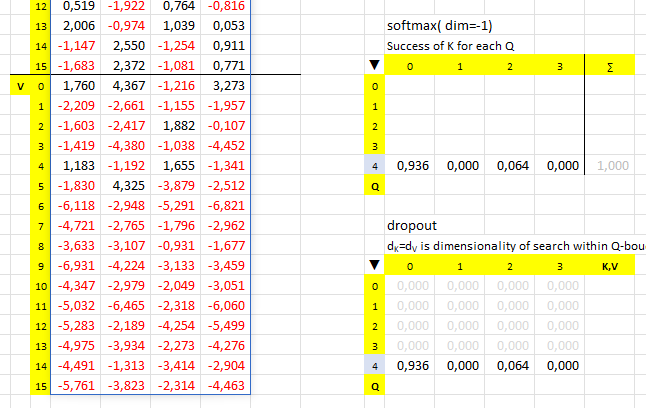
Task: Click the Q label under dropout table
Action: pos(375,387)
